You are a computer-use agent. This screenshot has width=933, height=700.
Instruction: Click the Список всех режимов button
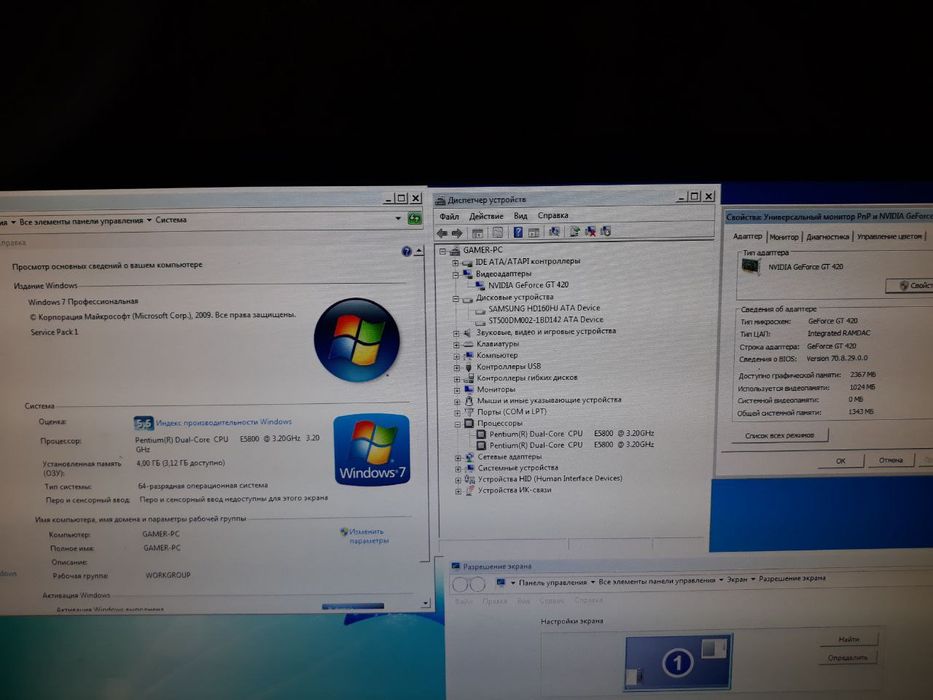[779, 436]
